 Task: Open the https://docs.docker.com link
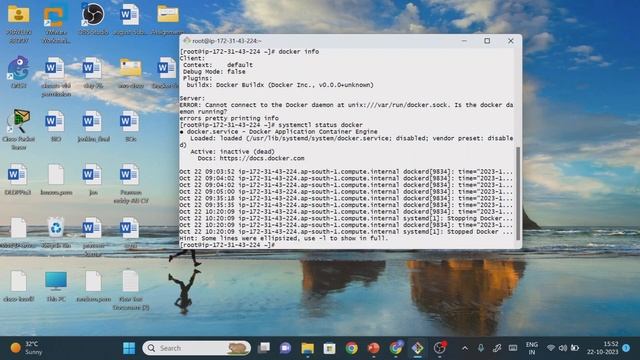coord(262,158)
